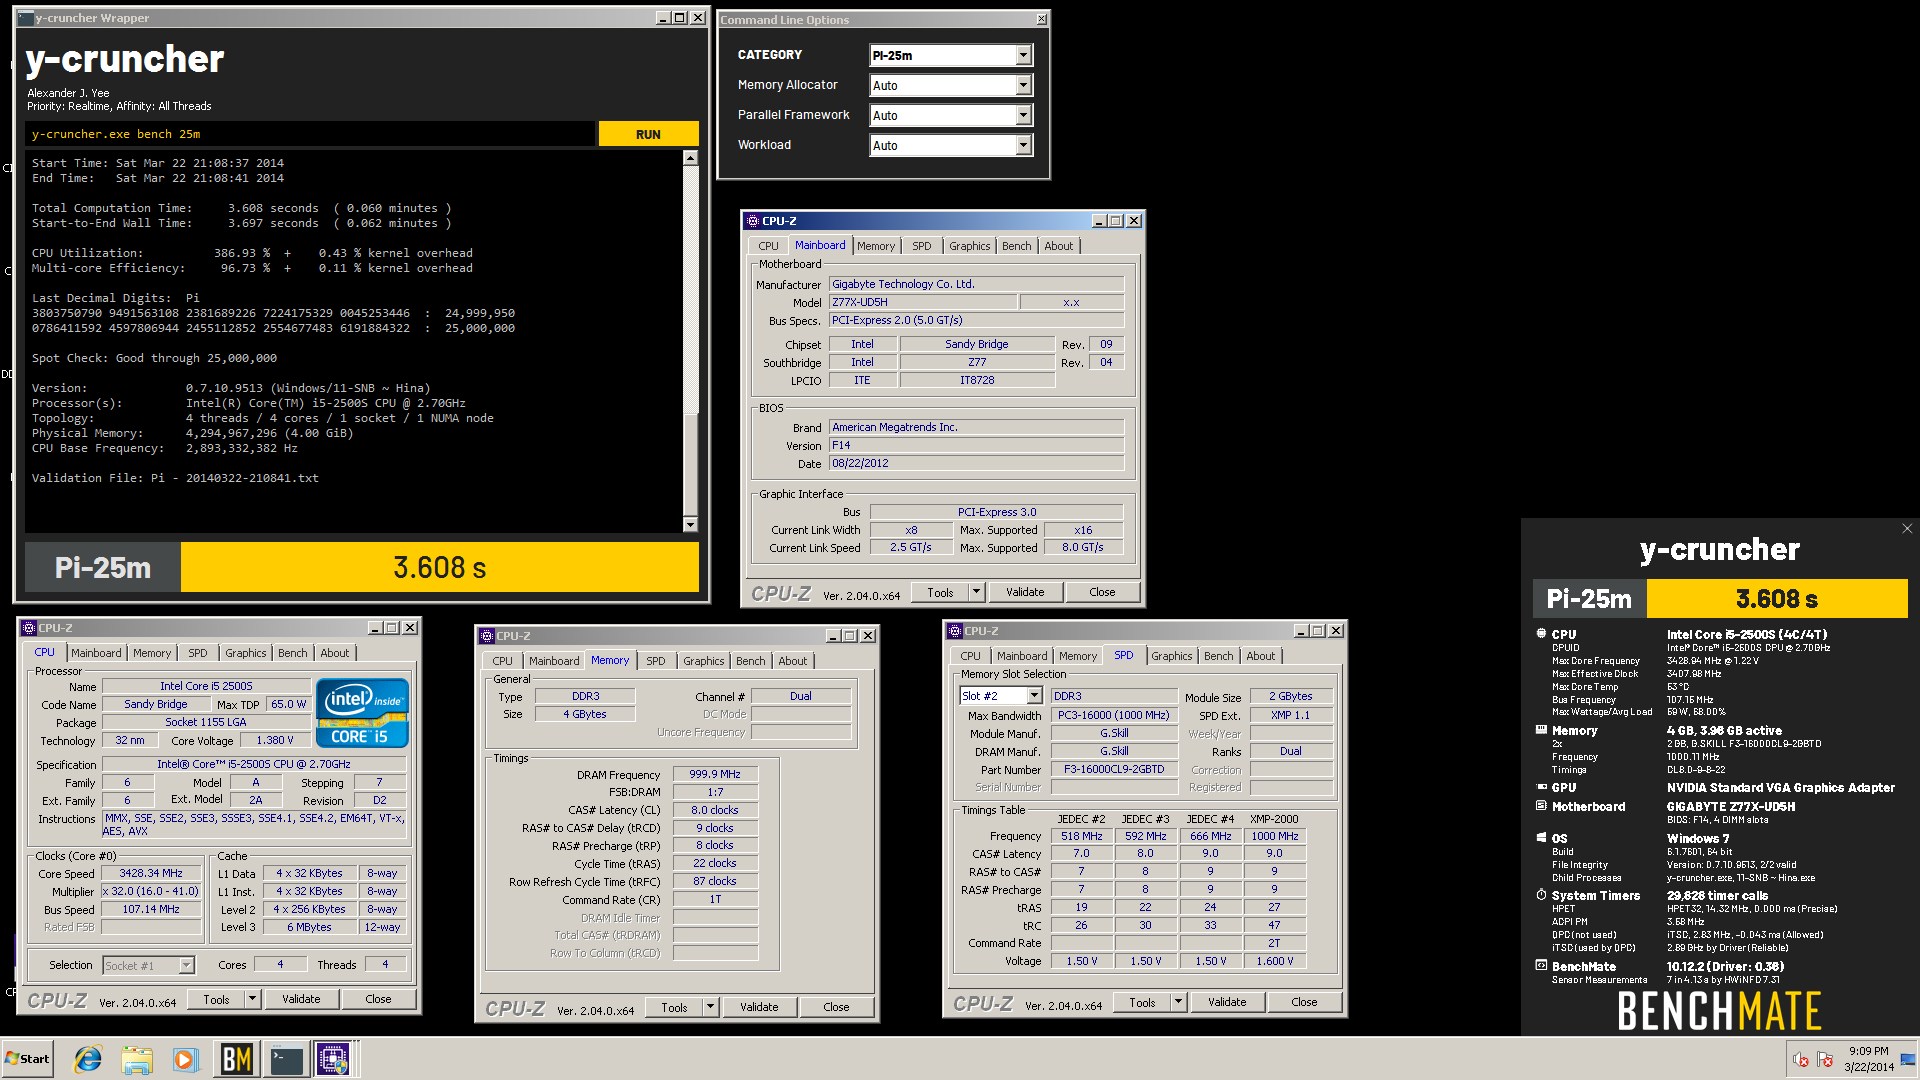Open the Workload dropdown
Image resolution: width=1920 pixels, height=1080 pixels.
pyautogui.click(x=1023, y=146)
